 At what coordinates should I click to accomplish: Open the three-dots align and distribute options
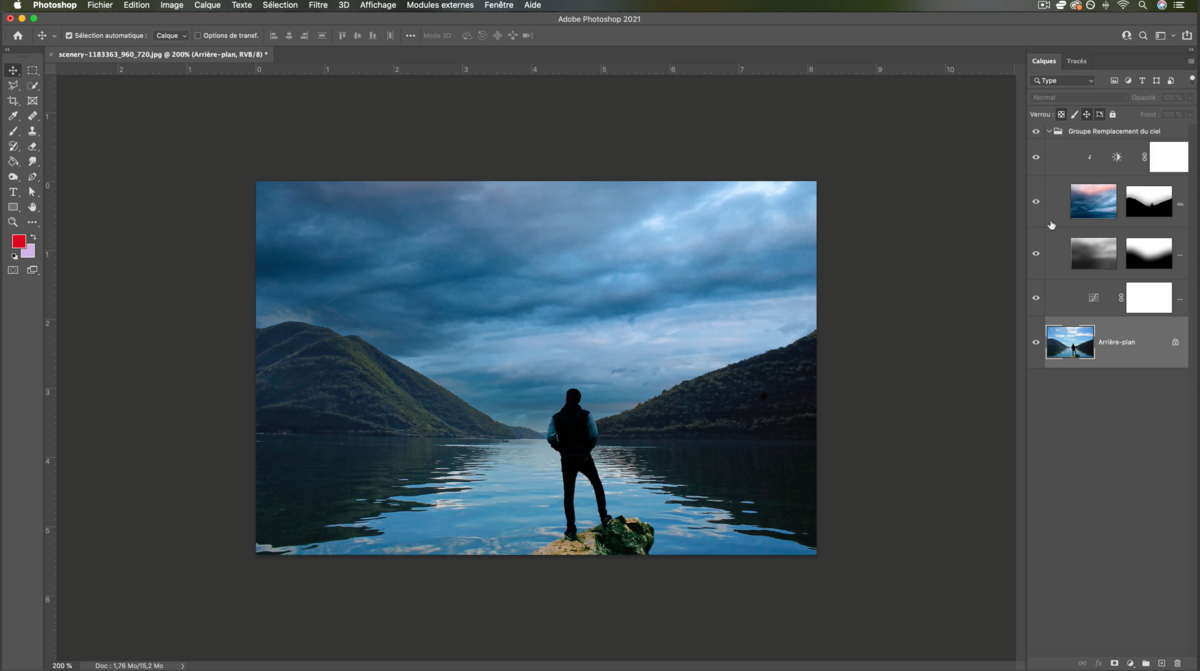pyautogui.click(x=410, y=36)
